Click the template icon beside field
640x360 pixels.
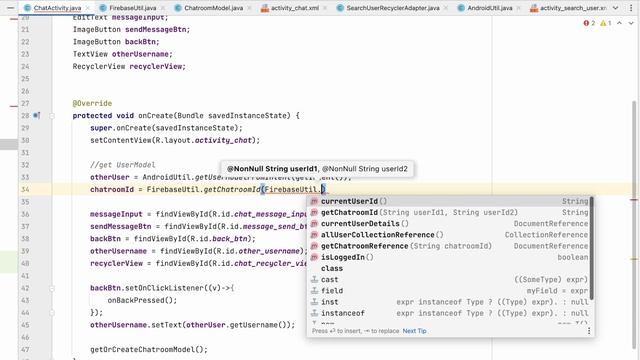314,291
